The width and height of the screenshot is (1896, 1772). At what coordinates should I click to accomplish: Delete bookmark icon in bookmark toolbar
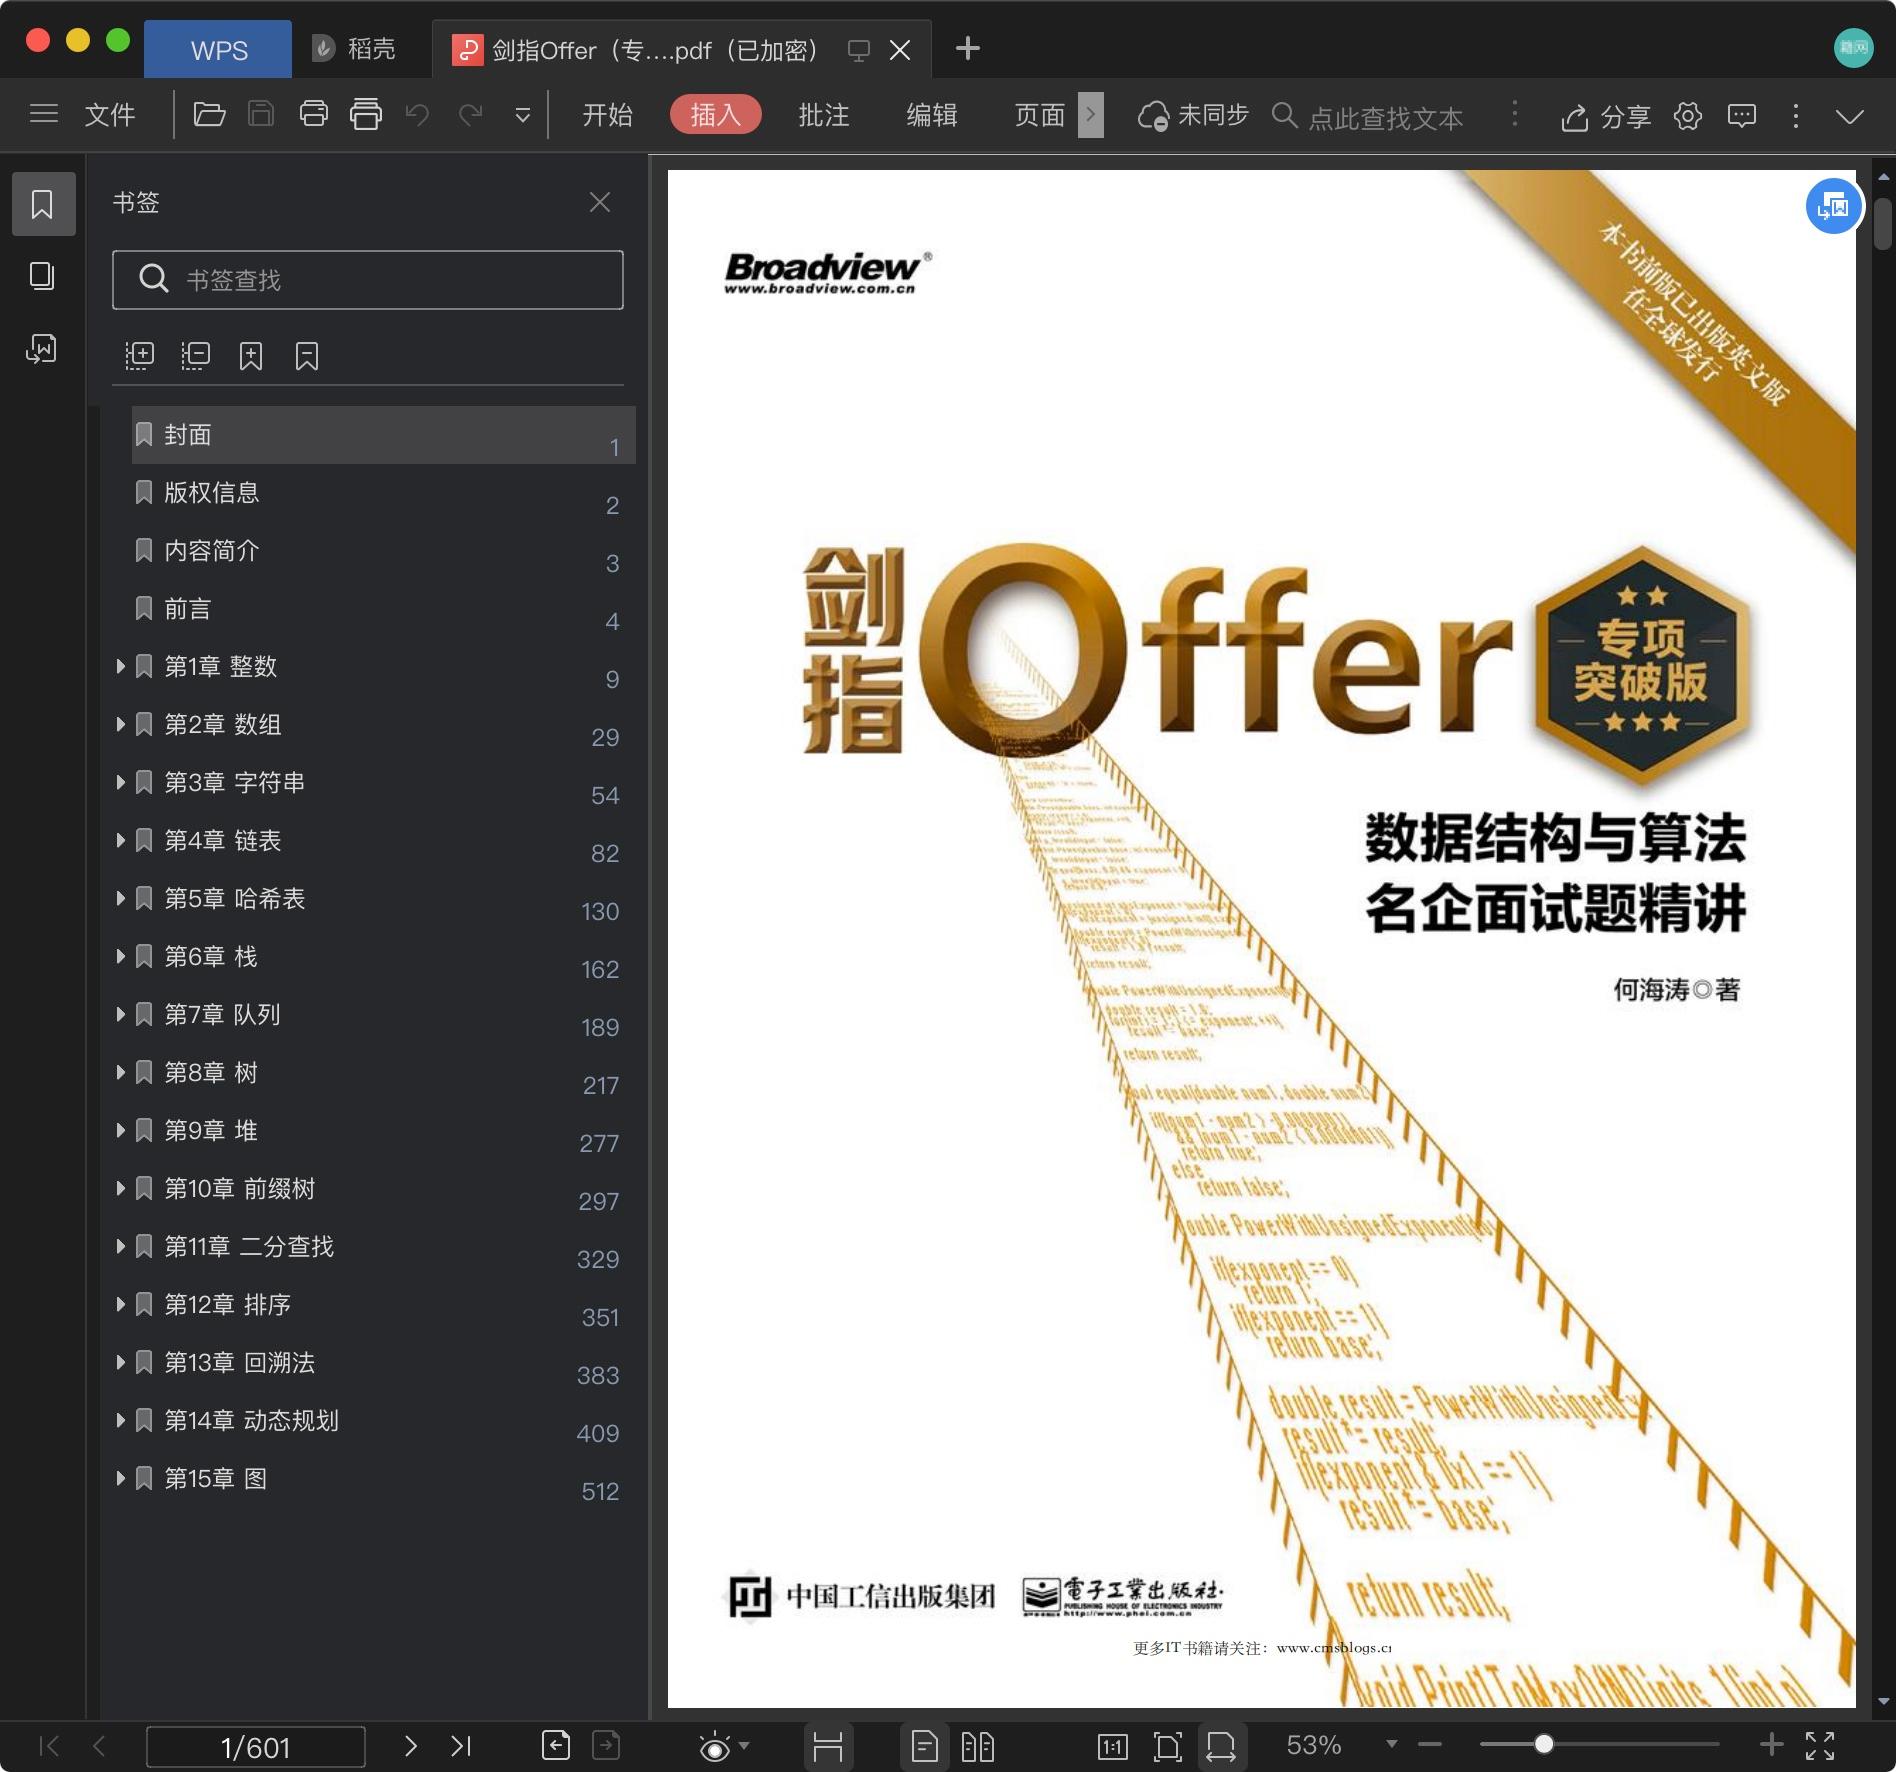click(307, 355)
